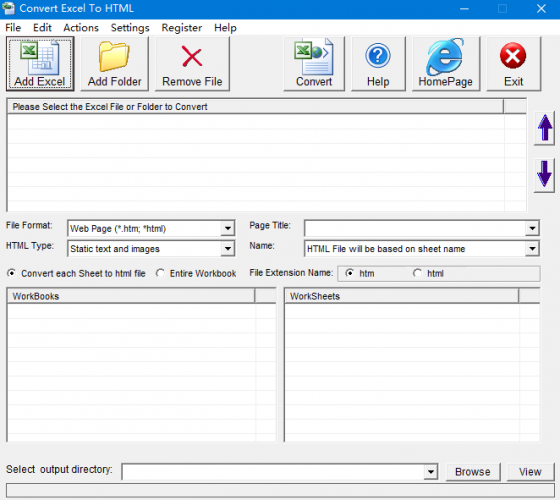
Task: Open the Actions menu
Action: coord(81,28)
